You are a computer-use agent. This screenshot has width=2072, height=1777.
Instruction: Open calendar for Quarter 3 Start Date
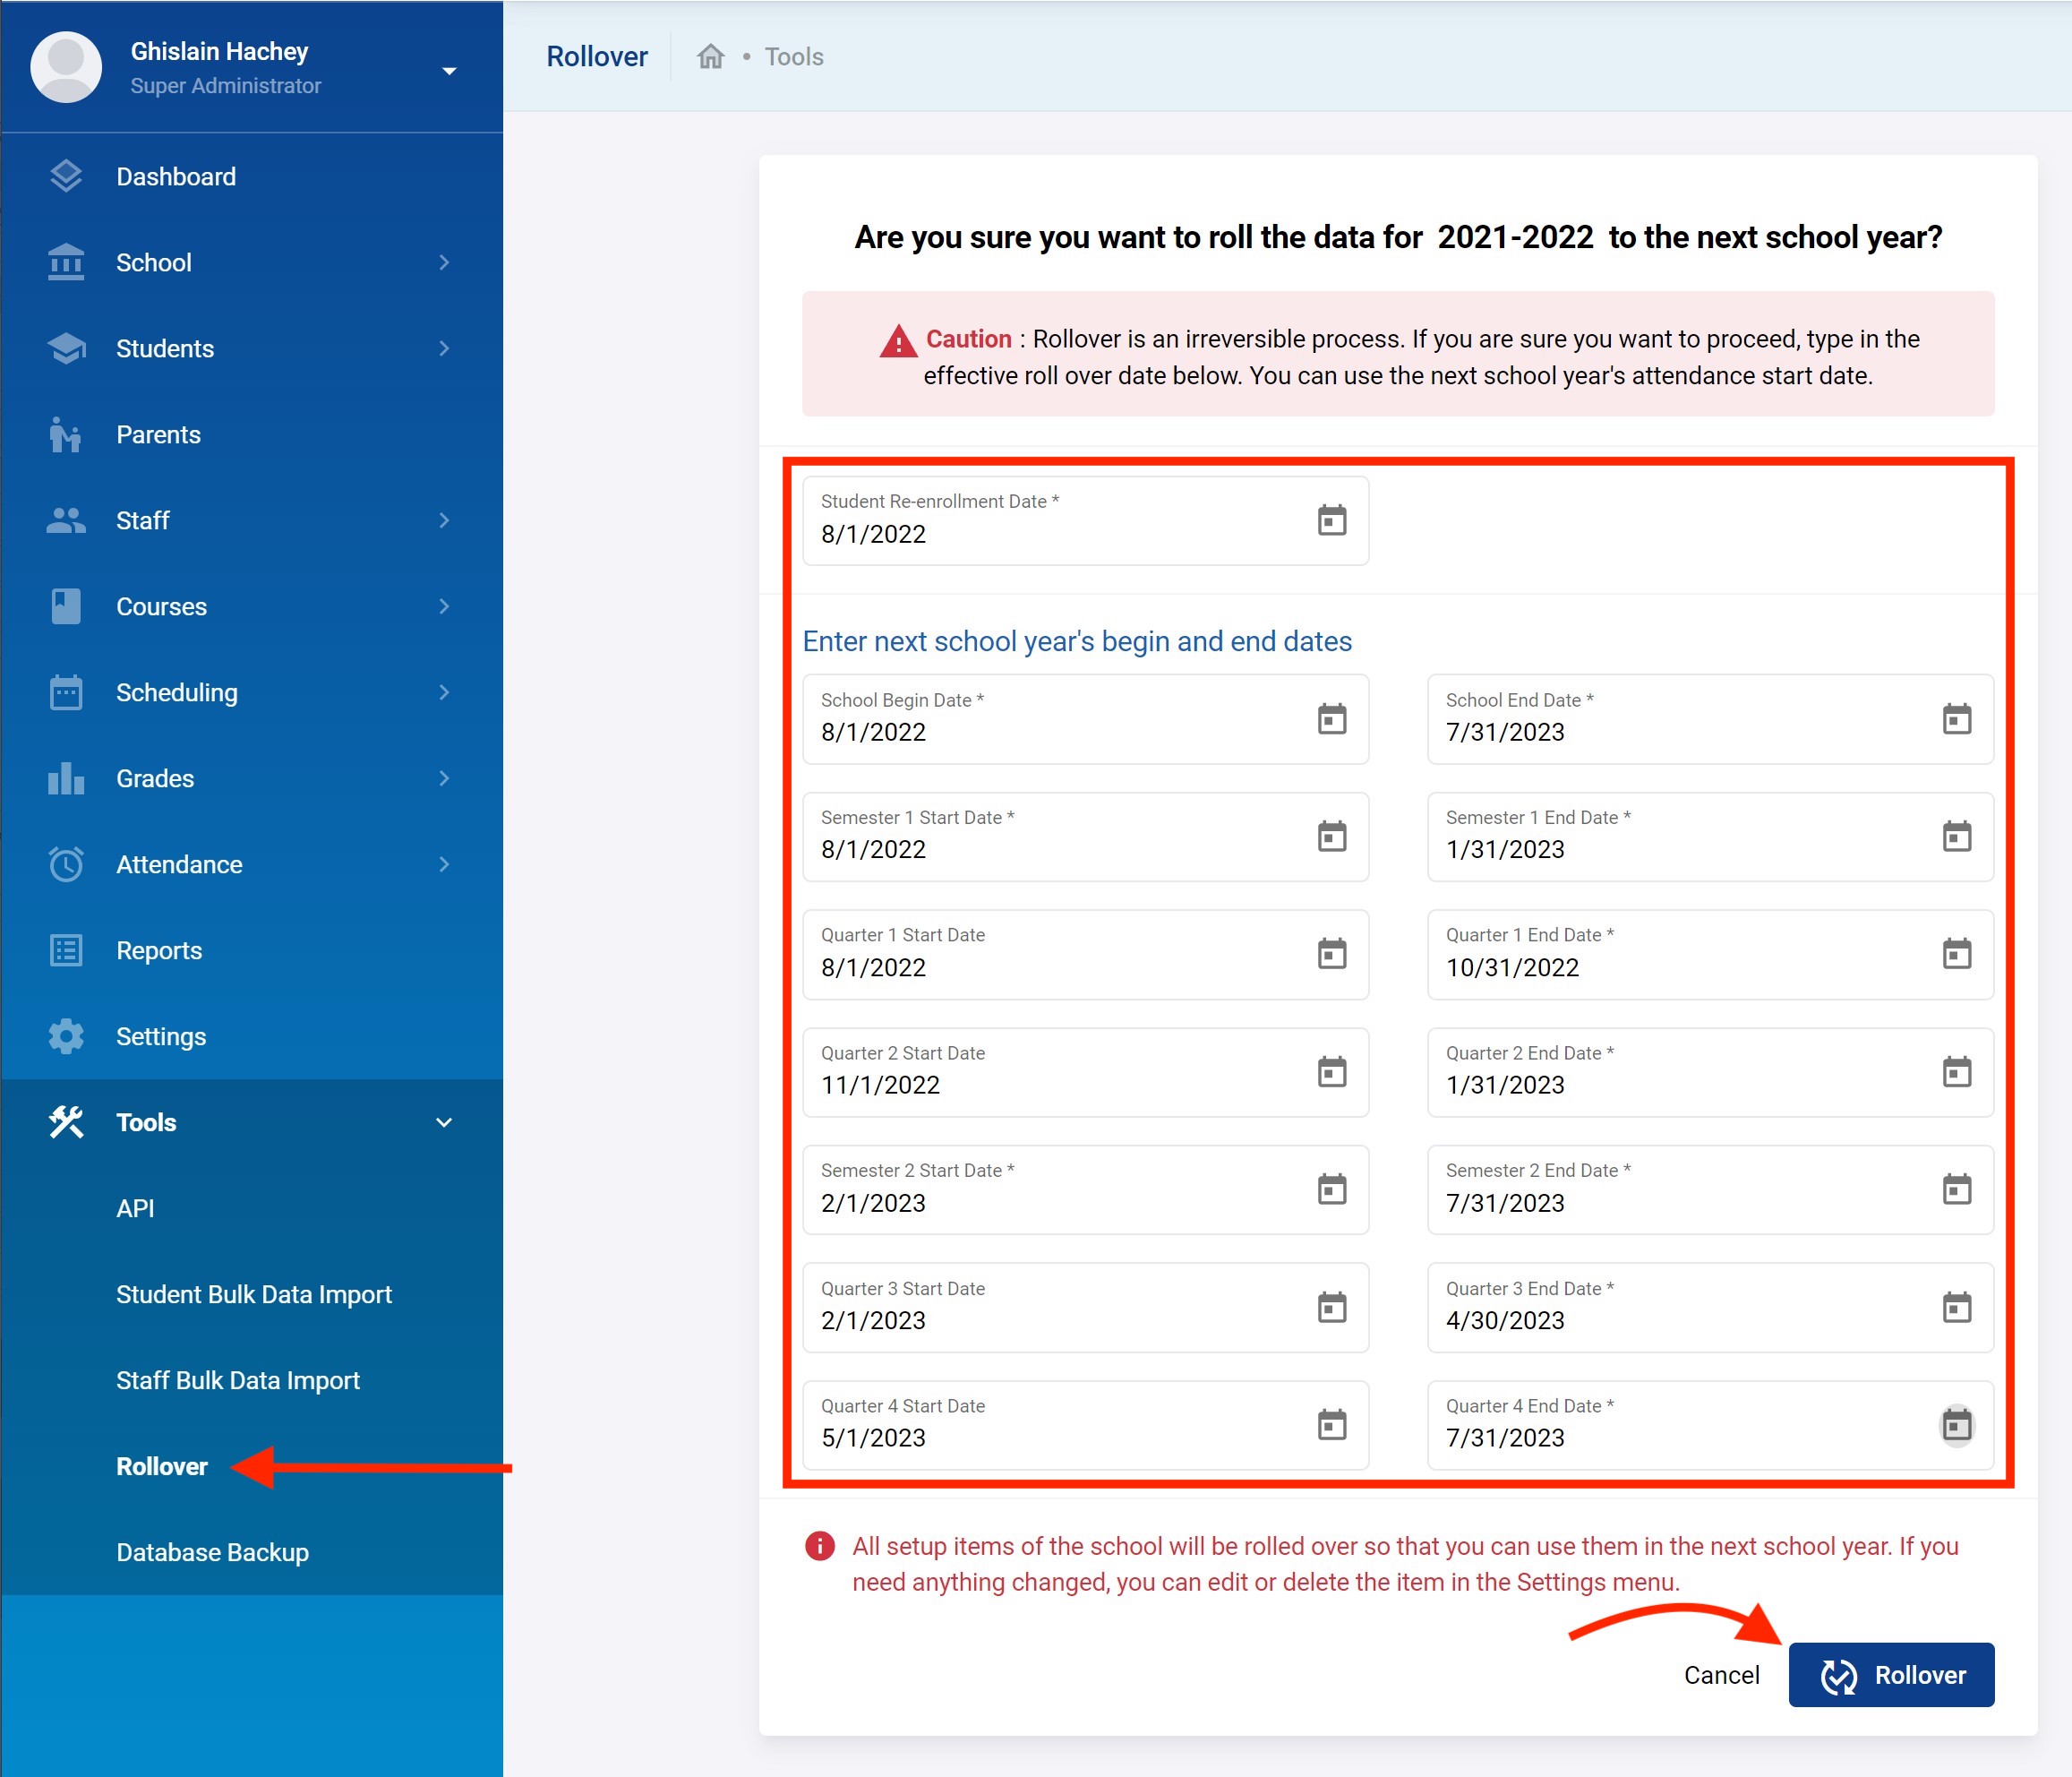click(1331, 1307)
